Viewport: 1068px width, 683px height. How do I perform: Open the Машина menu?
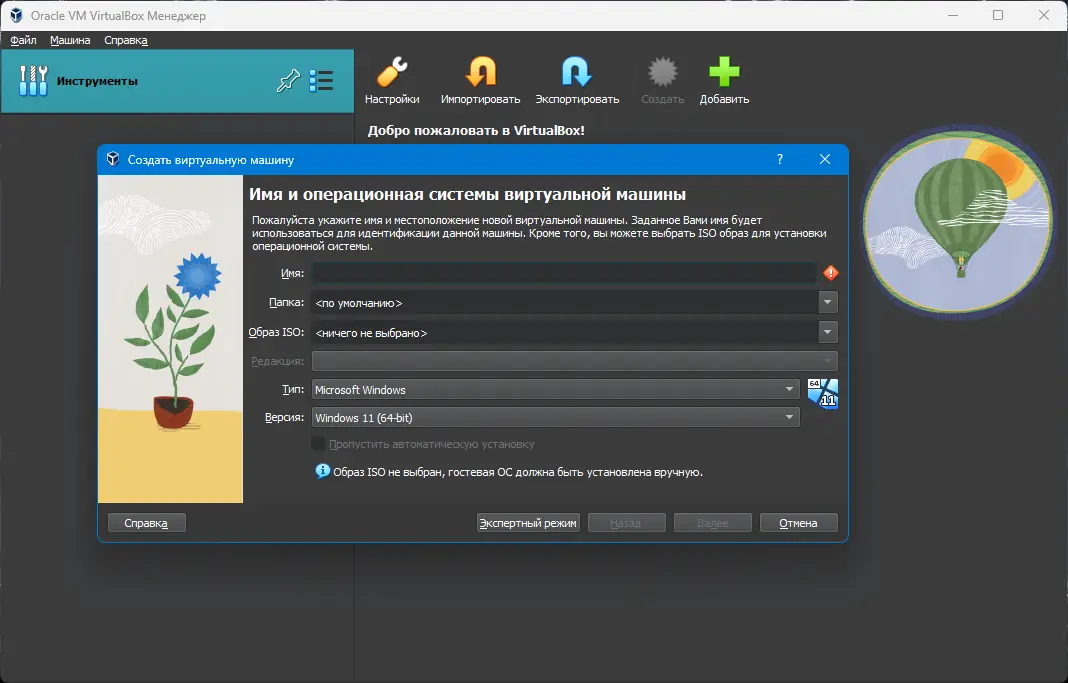pos(70,40)
